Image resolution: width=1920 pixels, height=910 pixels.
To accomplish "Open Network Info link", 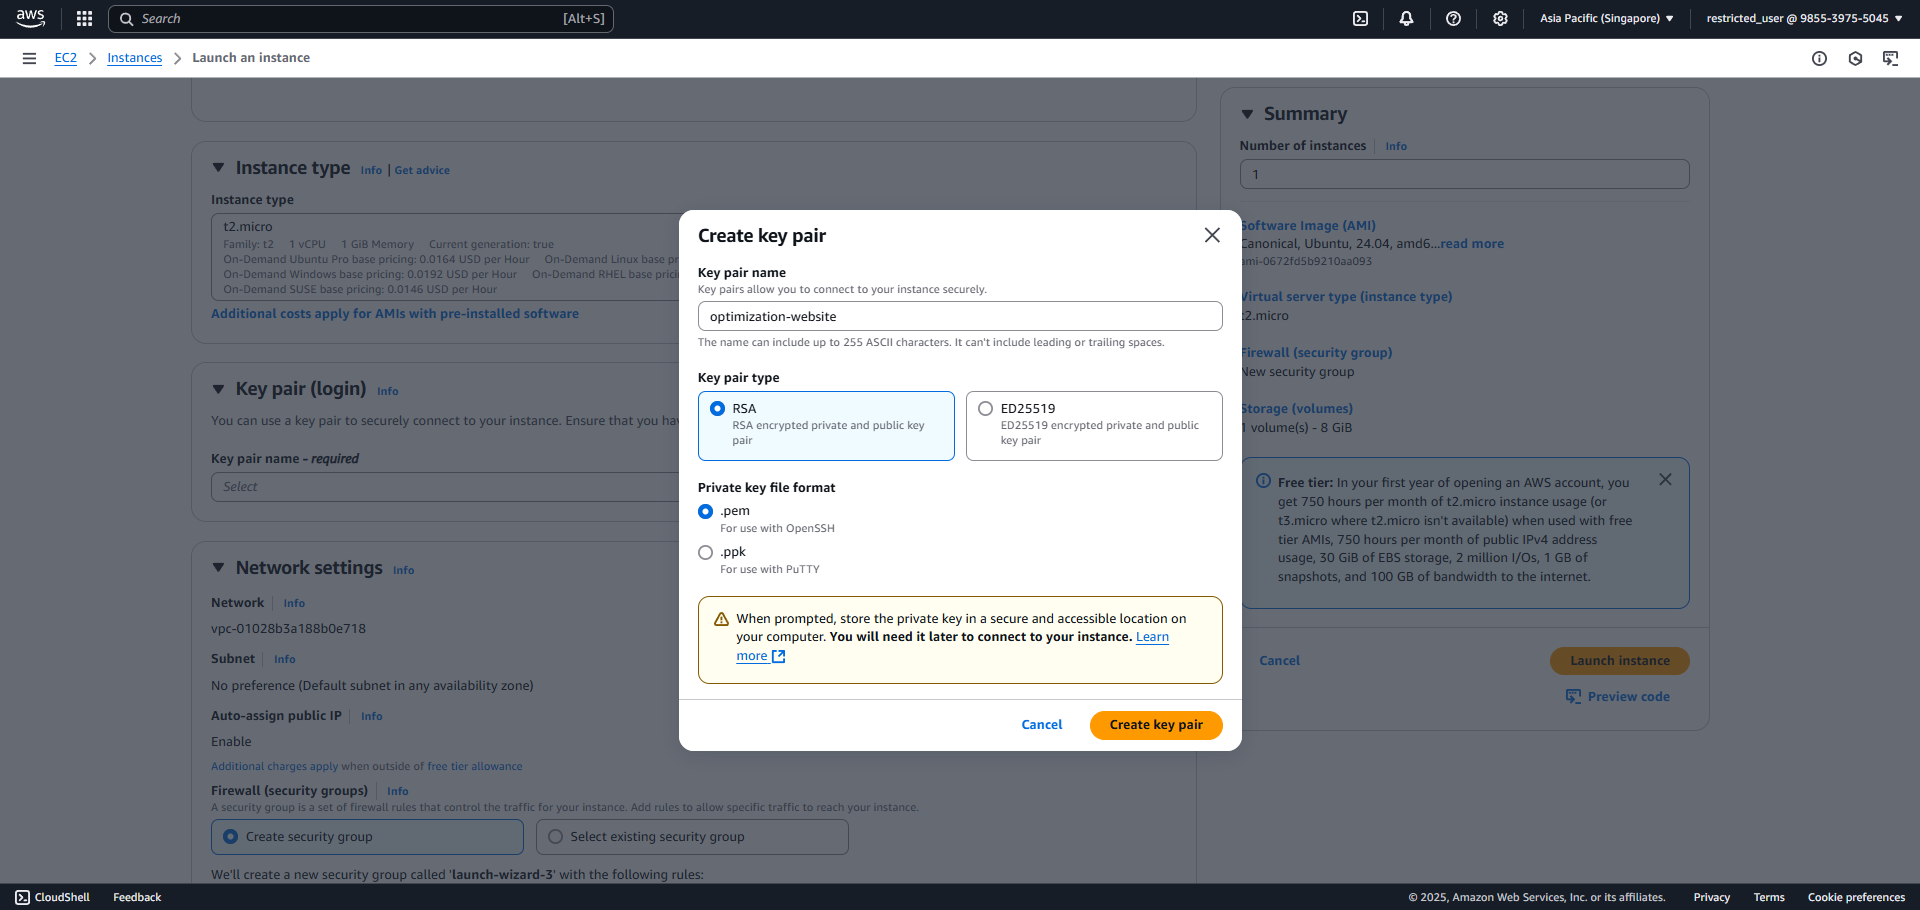I will [x=294, y=604].
